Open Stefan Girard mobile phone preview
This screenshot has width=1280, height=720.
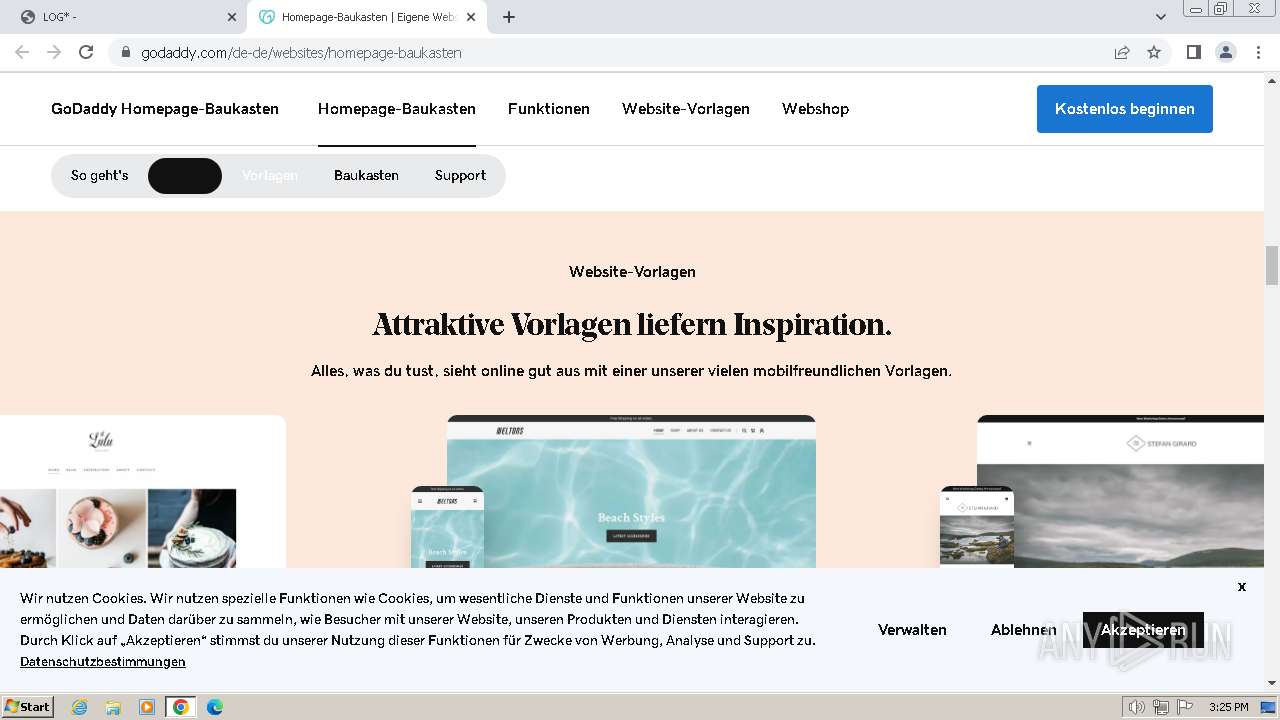click(x=977, y=527)
